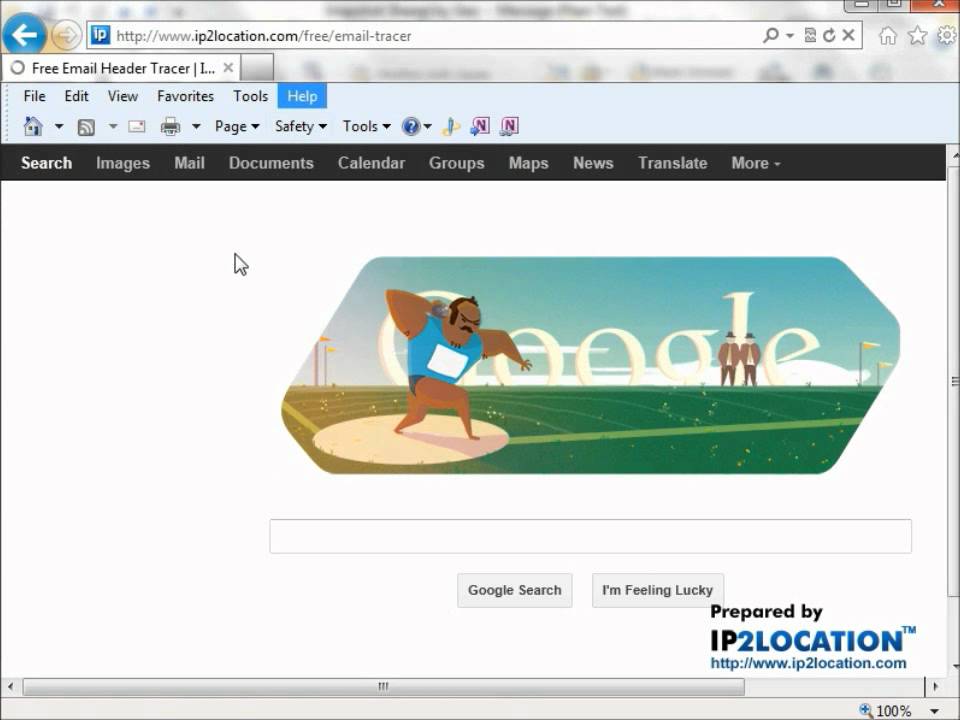The image size is (960, 720).
Task: Expand the zoom level dropdown arrow
Action: point(934,711)
